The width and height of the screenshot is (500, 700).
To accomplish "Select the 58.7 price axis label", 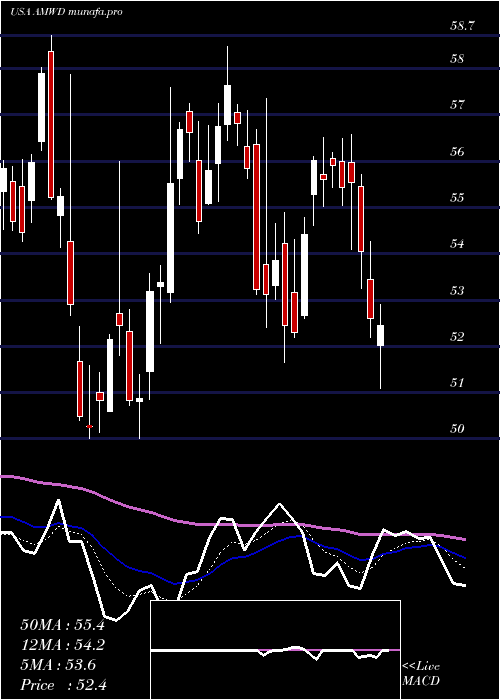I will (462, 26).
